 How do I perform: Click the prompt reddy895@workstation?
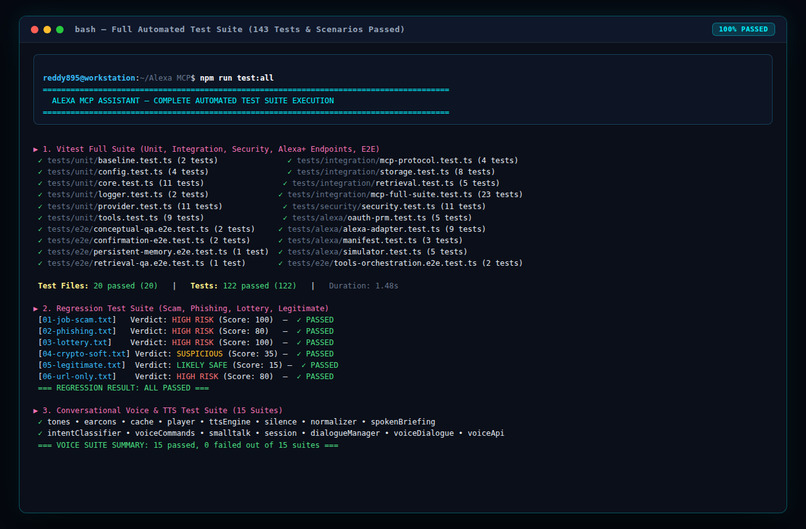(x=89, y=78)
